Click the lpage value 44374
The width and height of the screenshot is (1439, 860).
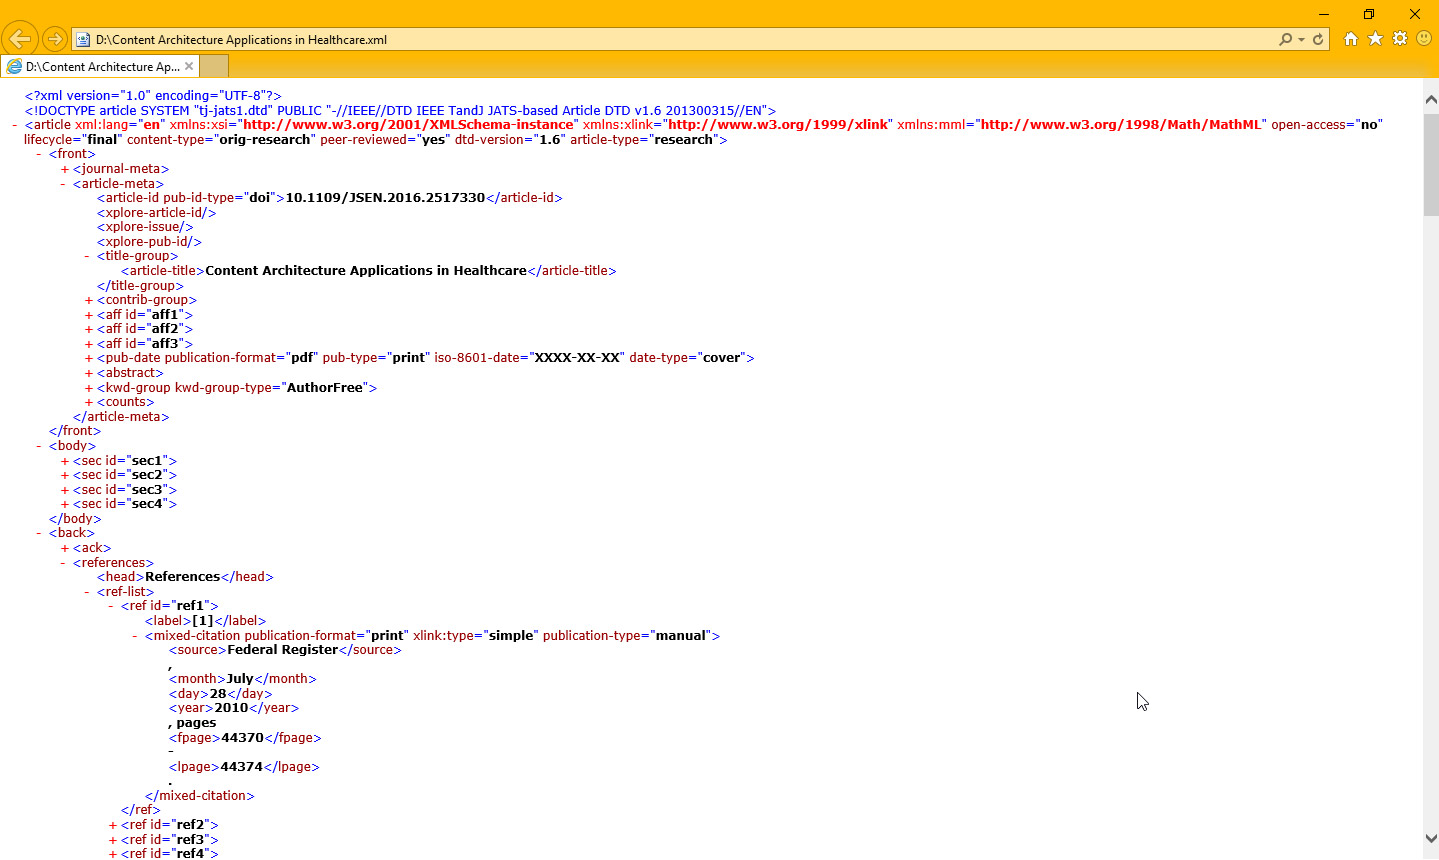pyautogui.click(x=241, y=767)
